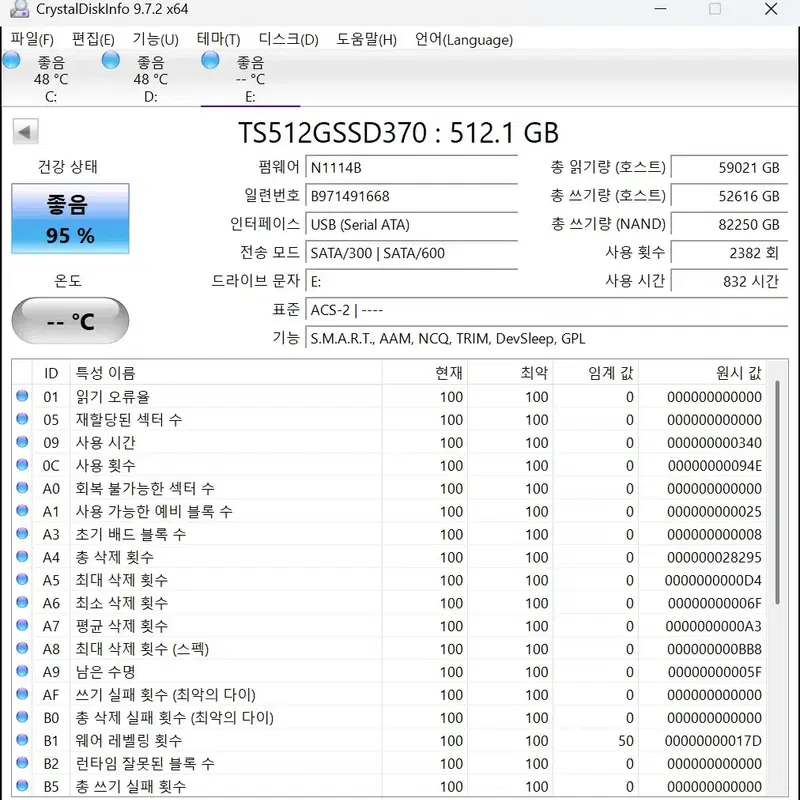
Task: Click status orb for attribute A4 총 삭제 횟수
Action: (22, 556)
